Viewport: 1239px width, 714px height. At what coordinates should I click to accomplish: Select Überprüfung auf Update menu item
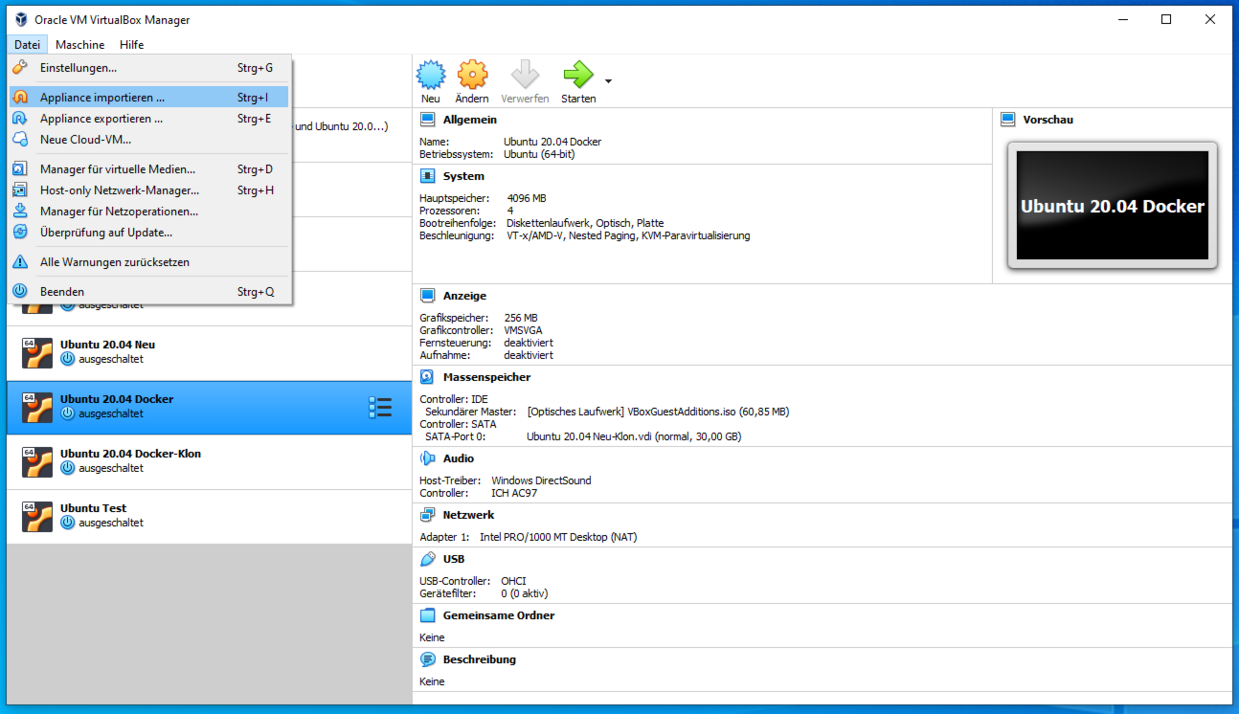pyautogui.click(x=106, y=233)
